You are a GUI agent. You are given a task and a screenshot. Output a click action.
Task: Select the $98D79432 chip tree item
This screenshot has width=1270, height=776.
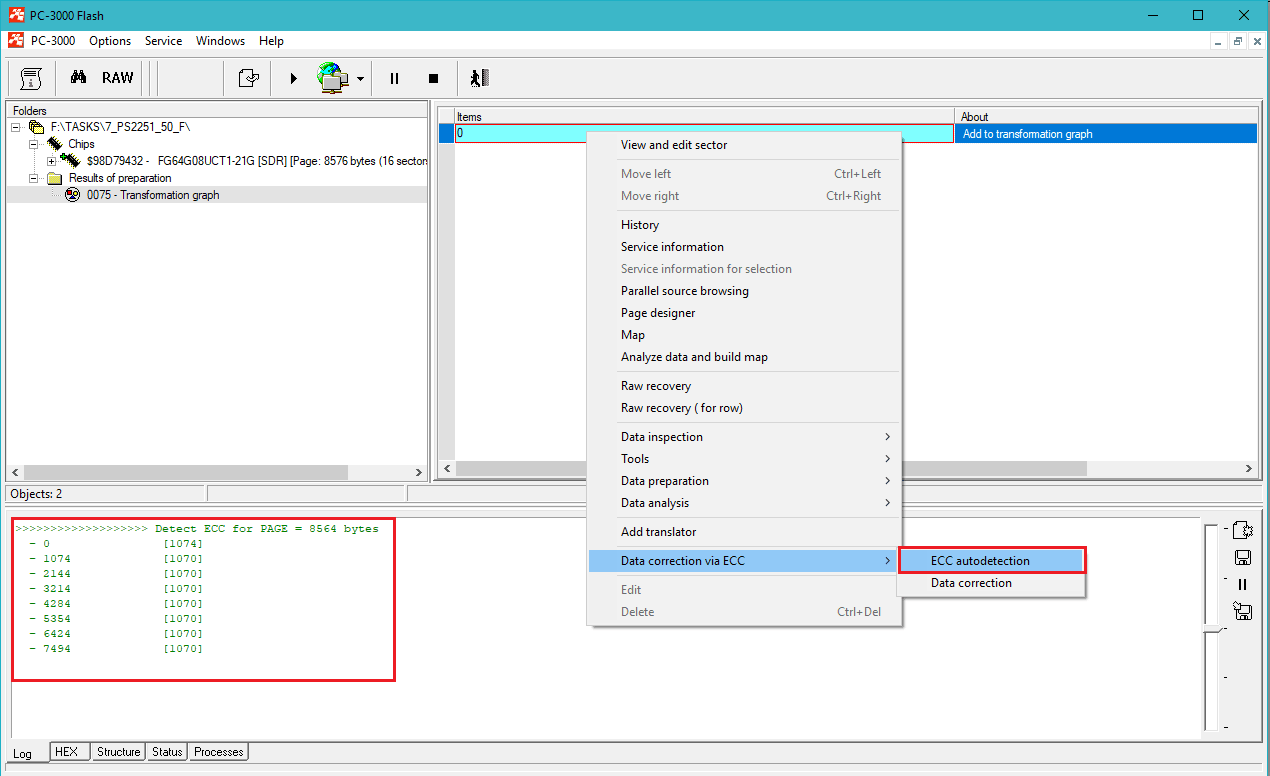click(257, 161)
